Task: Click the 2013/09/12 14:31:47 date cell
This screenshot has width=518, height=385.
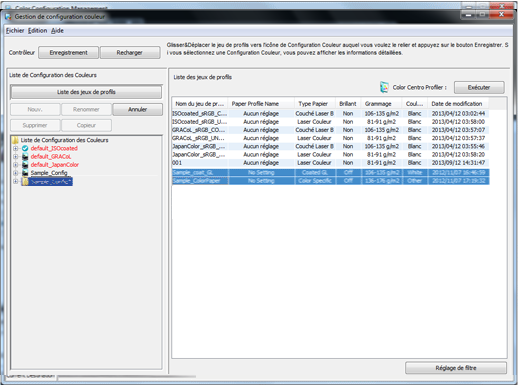Action: [x=458, y=163]
